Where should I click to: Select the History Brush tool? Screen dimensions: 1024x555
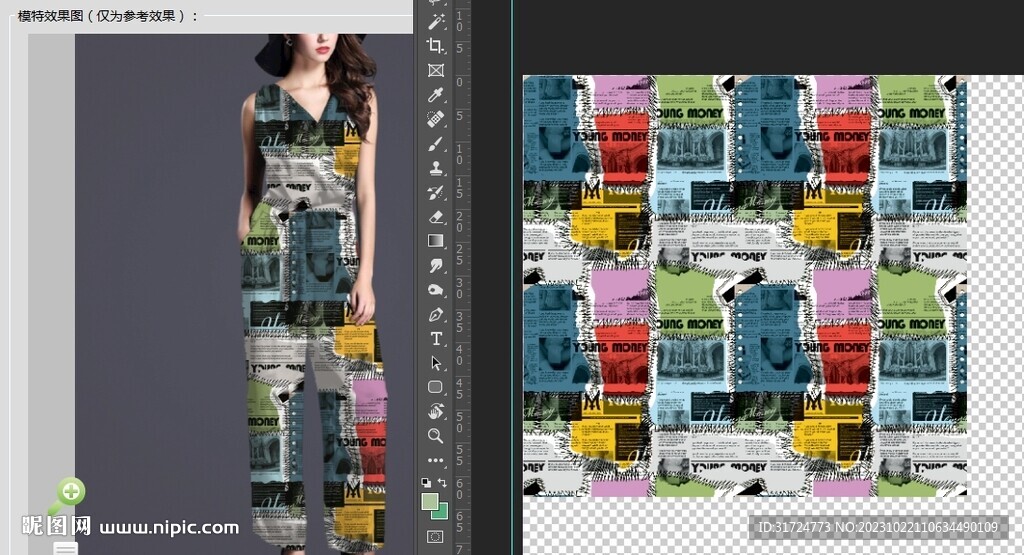coord(436,192)
